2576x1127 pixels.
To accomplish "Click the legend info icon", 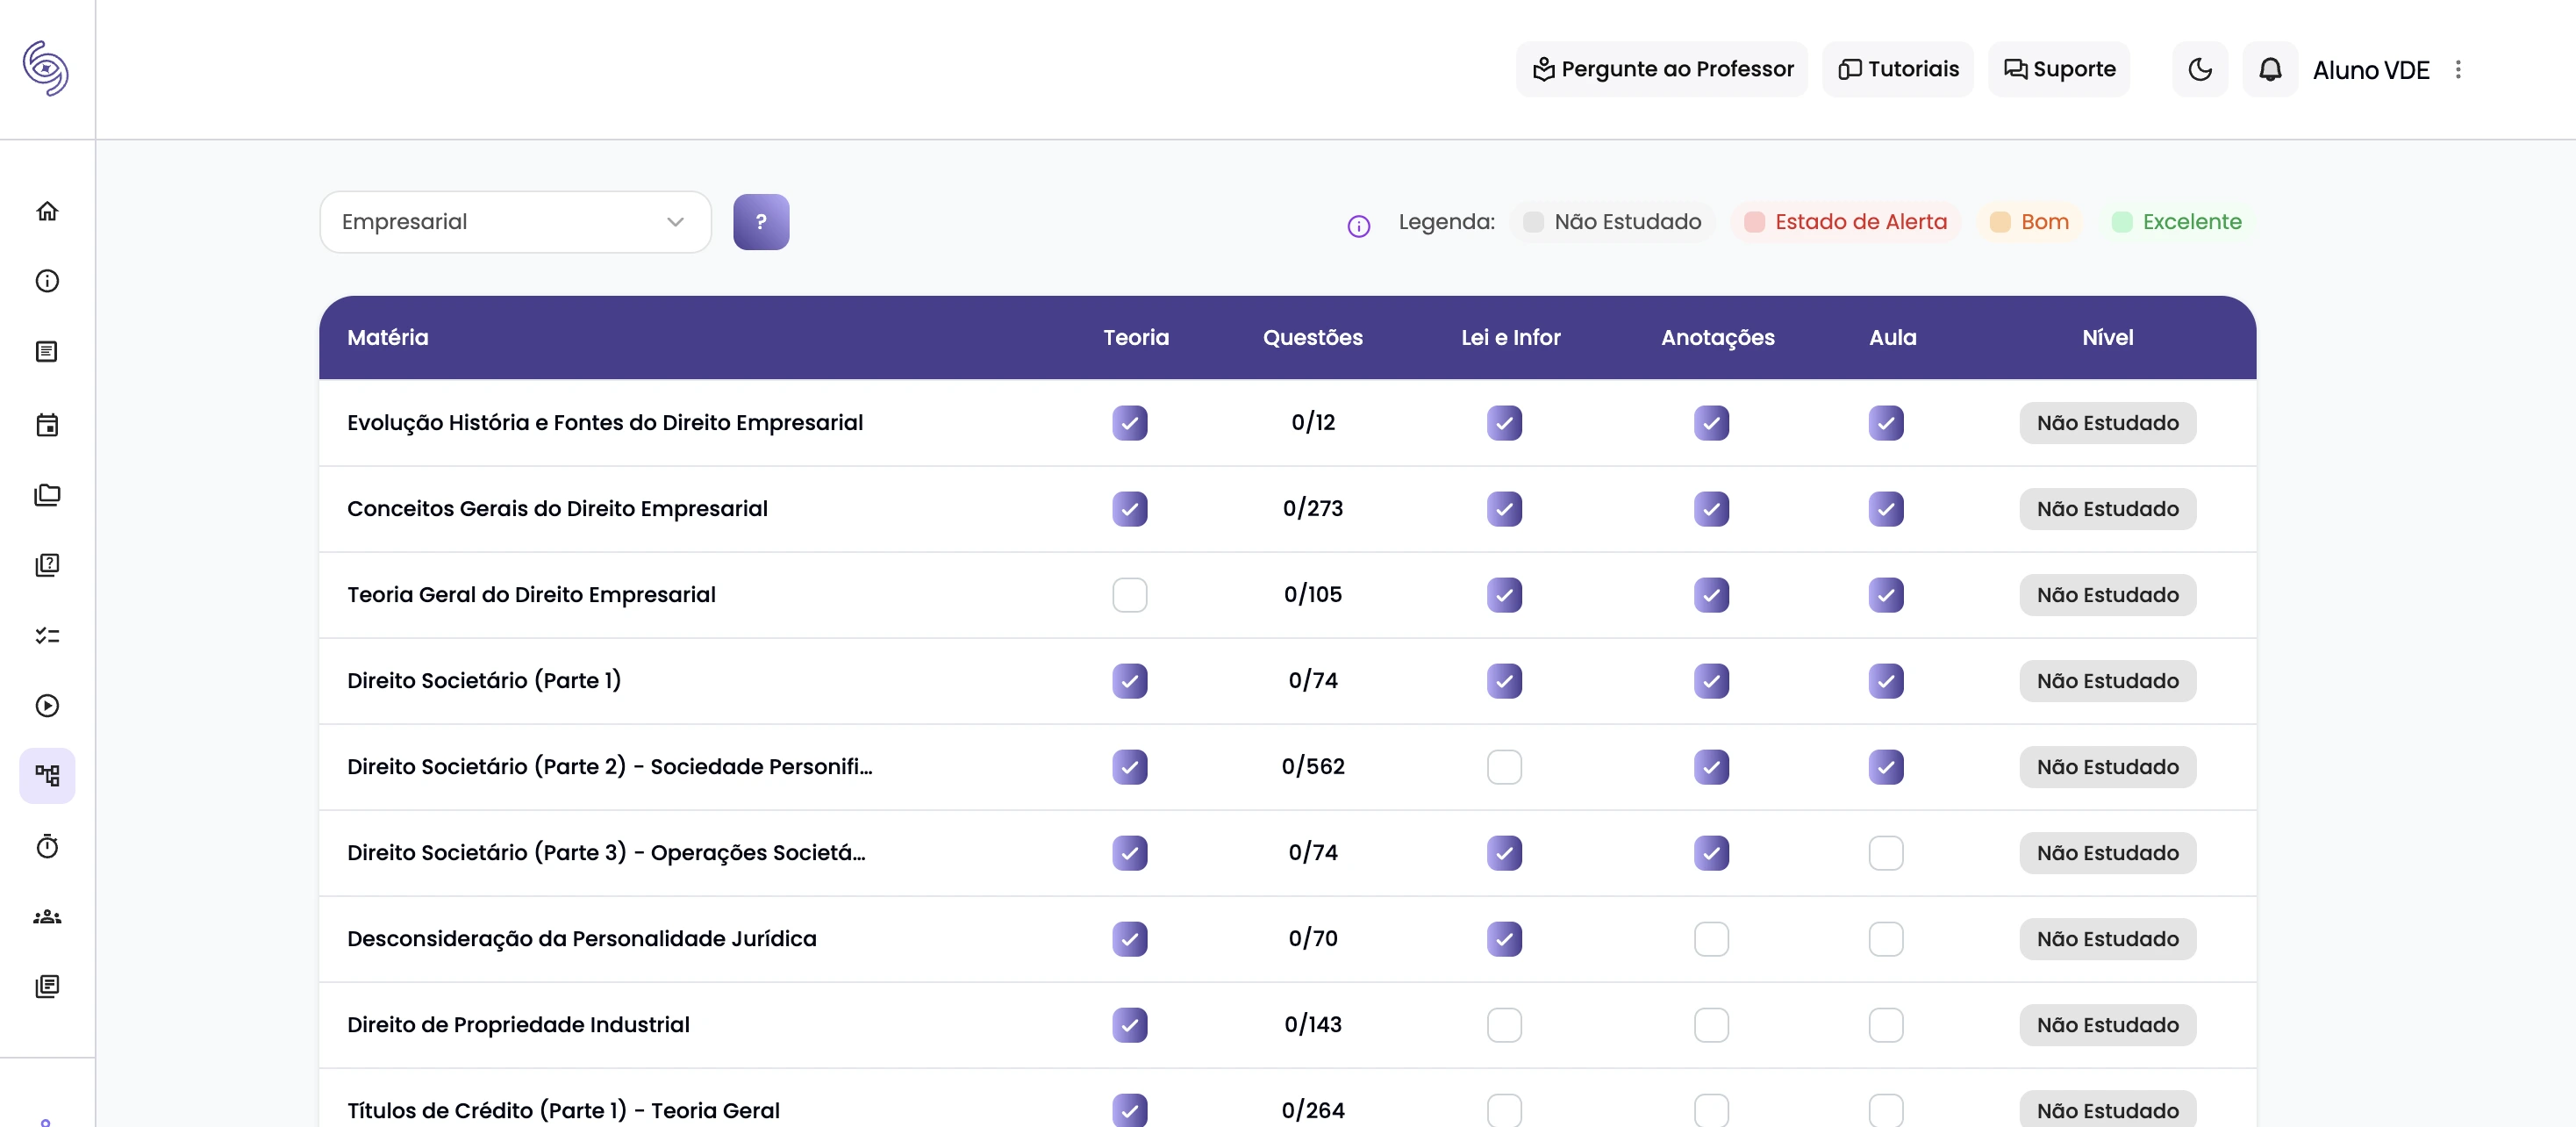I will tap(1358, 226).
